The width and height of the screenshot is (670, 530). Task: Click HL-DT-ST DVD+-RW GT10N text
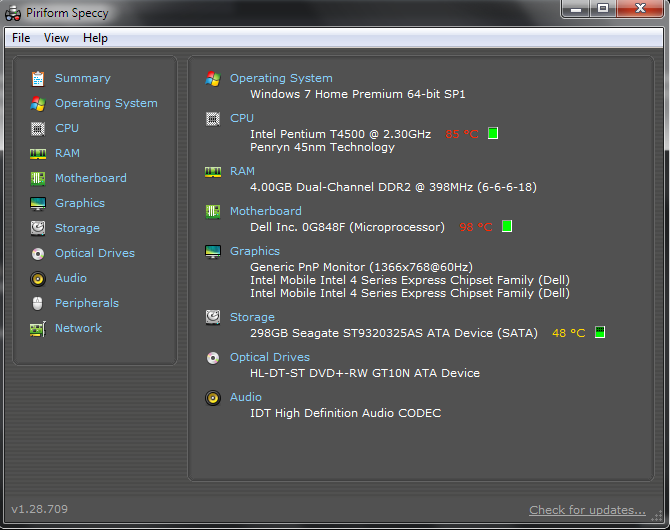(x=365, y=373)
